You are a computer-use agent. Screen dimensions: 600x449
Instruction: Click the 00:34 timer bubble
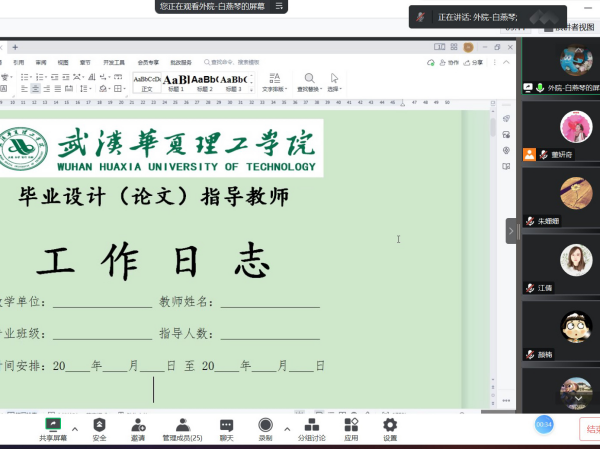(x=544, y=425)
